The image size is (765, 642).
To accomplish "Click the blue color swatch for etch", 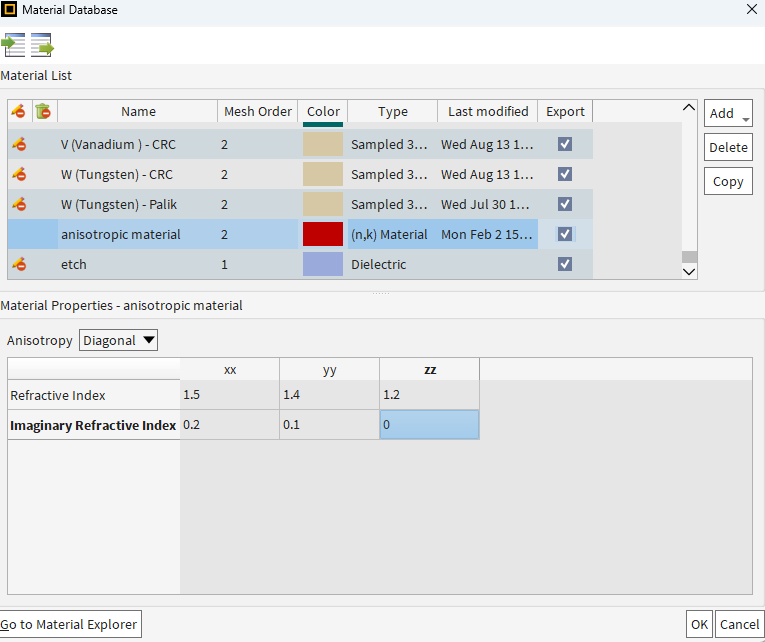I will coord(323,264).
